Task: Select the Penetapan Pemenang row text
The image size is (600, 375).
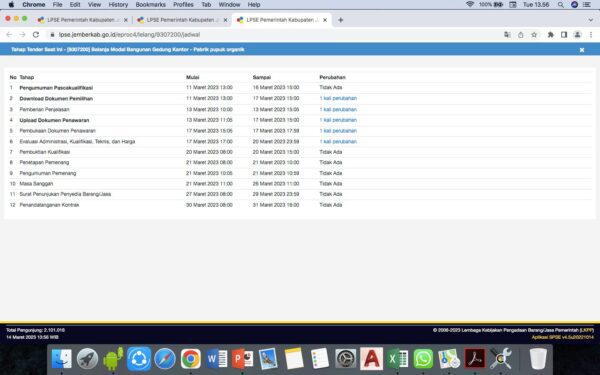Action: pos(44,163)
